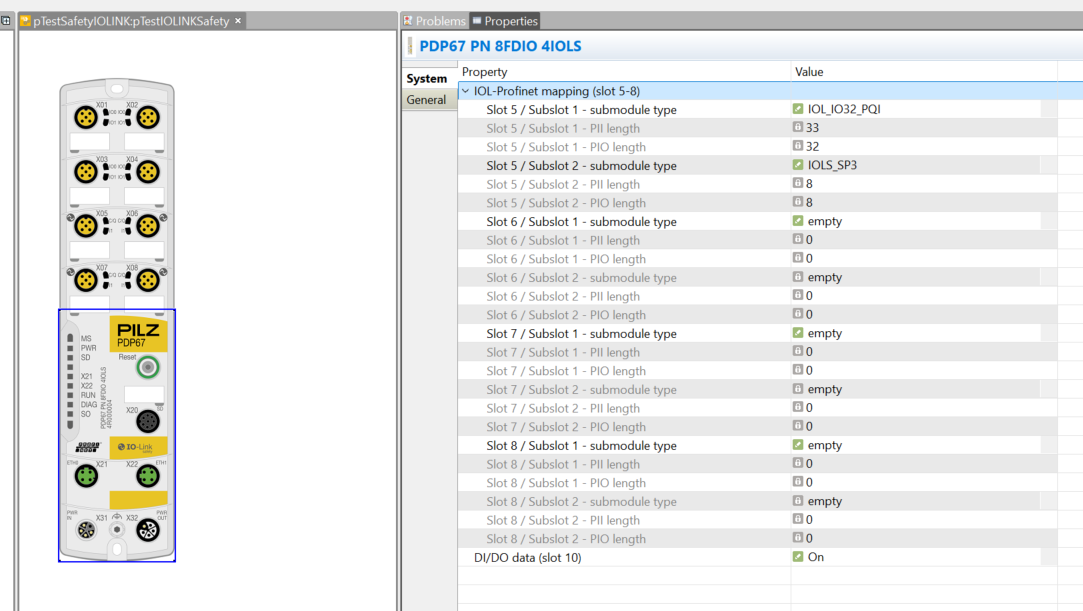Click edit icon for Slot 5 Subslot 1 submodule type

[798, 109]
